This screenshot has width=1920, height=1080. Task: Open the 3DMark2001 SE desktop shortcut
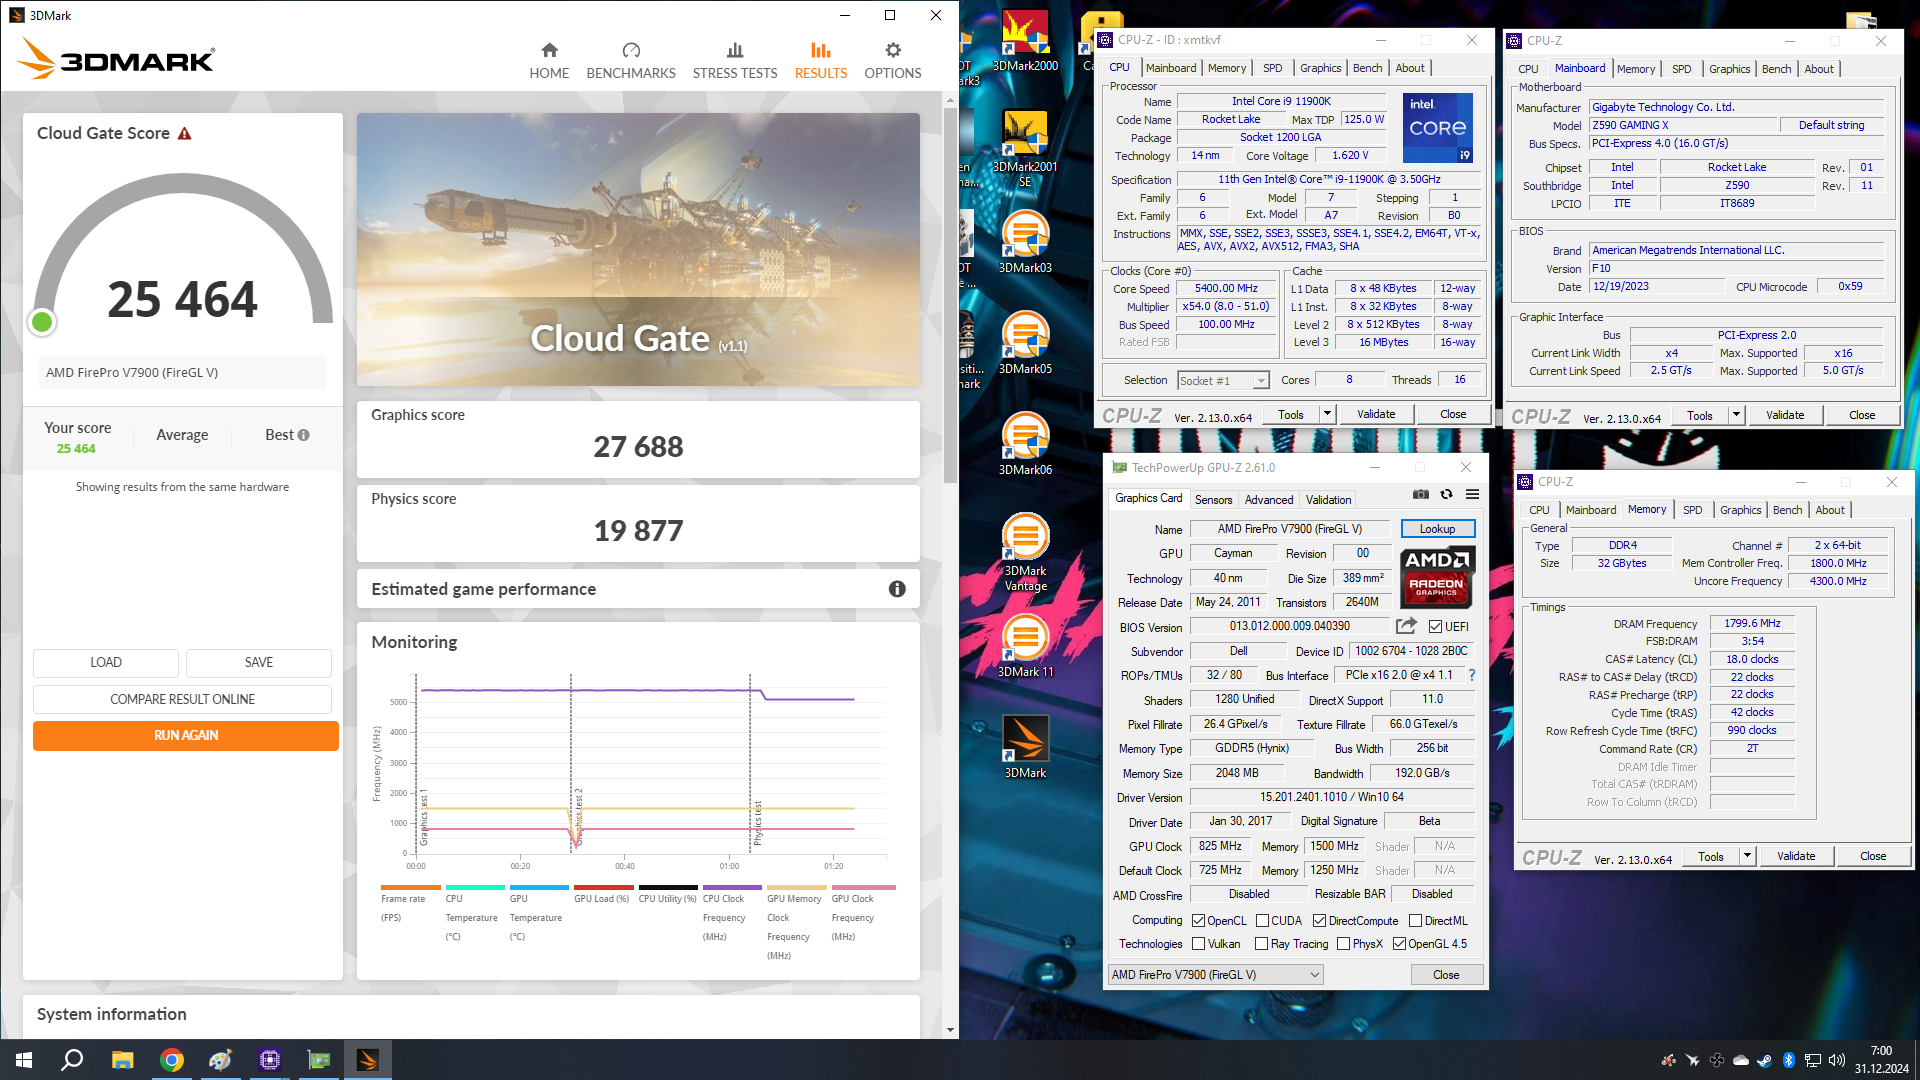[x=1025, y=148]
